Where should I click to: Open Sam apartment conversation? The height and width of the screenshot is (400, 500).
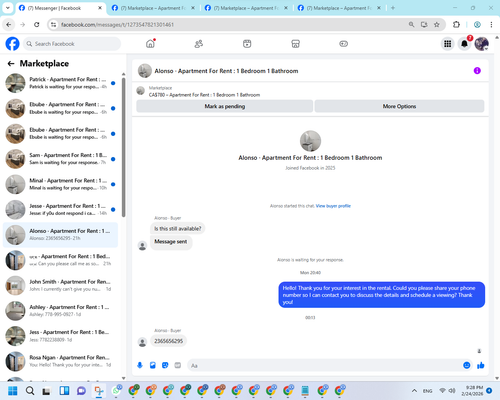pyautogui.click(x=60, y=159)
